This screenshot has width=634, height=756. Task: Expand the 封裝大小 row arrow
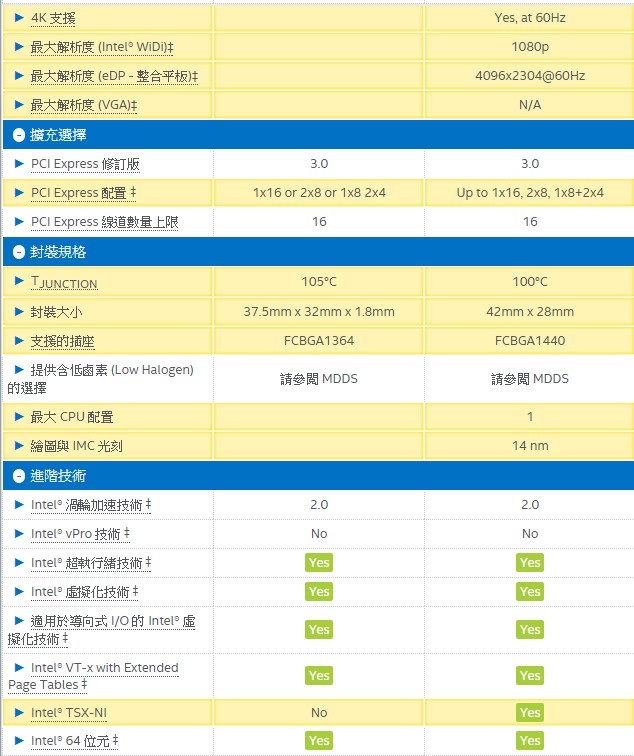coord(19,311)
